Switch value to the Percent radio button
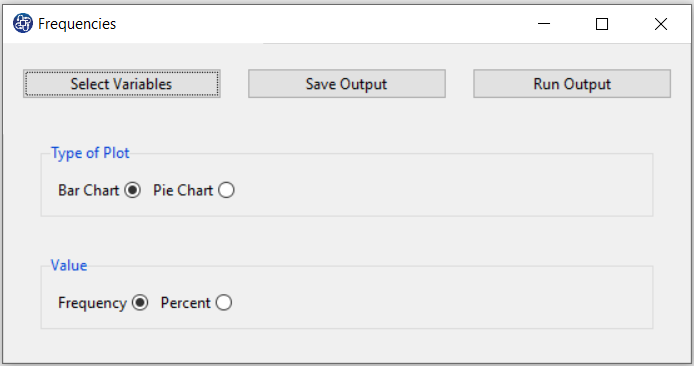The image size is (694, 366). tap(224, 303)
